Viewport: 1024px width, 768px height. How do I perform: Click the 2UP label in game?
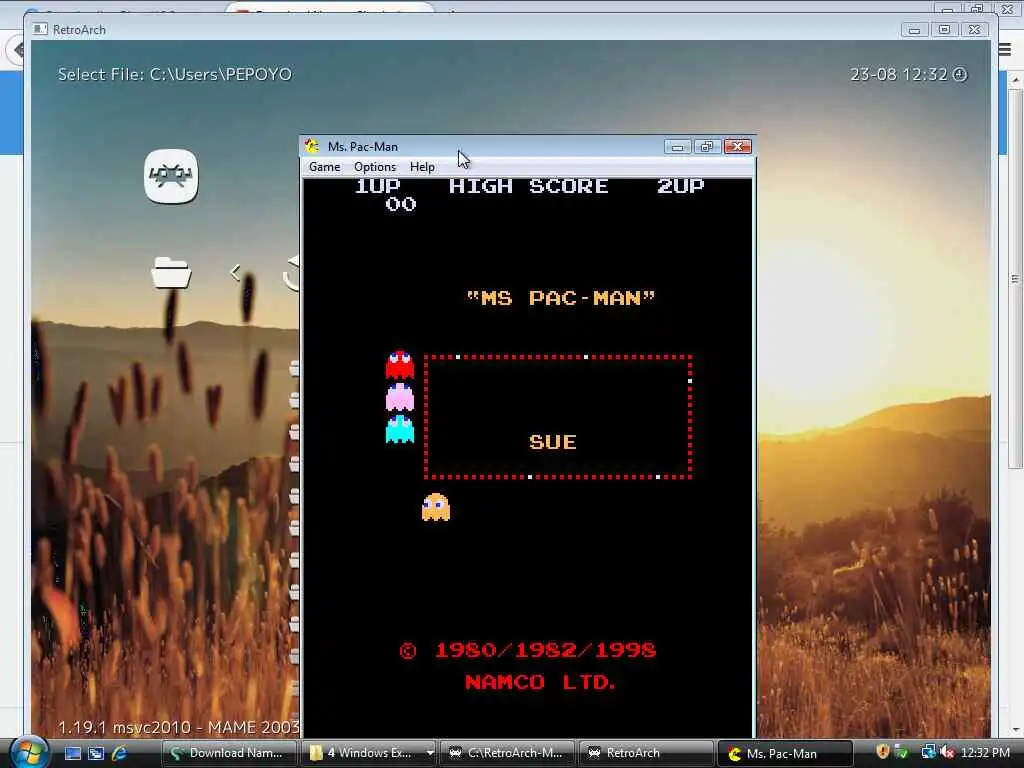coord(680,186)
